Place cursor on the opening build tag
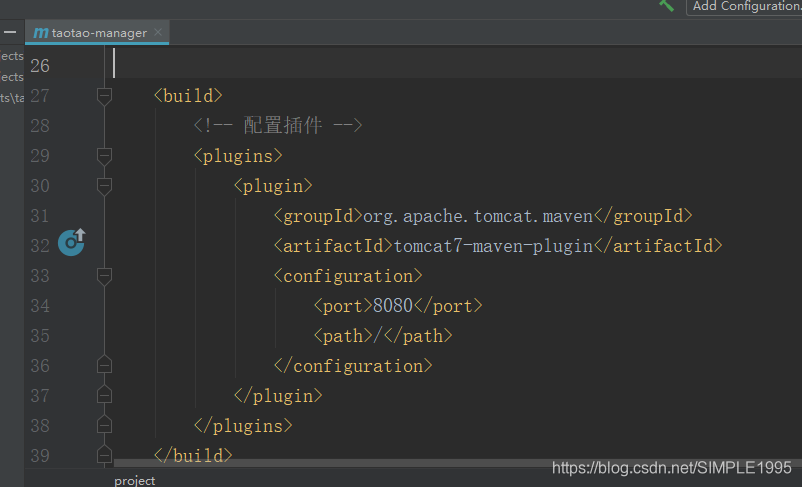This screenshot has height=487, width=802. tap(188, 96)
